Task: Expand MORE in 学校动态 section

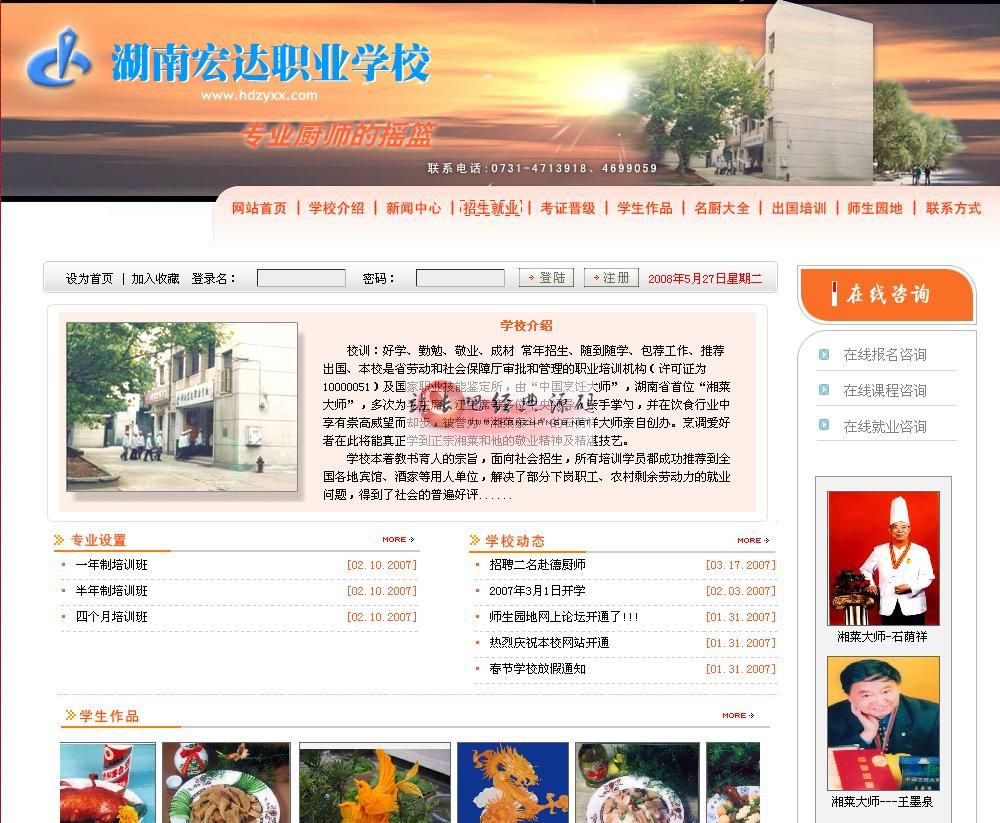Action: (752, 540)
